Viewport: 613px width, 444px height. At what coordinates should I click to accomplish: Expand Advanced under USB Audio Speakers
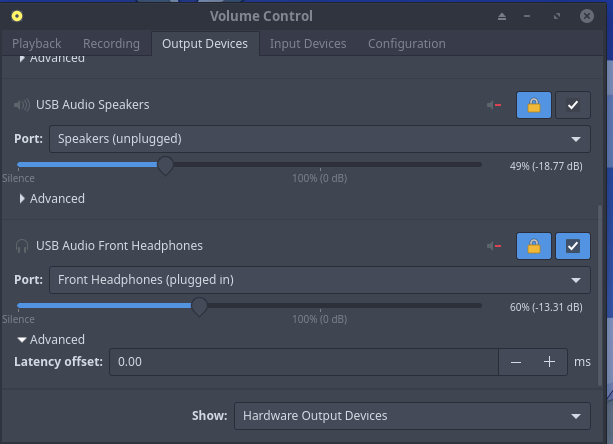click(52, 199)
